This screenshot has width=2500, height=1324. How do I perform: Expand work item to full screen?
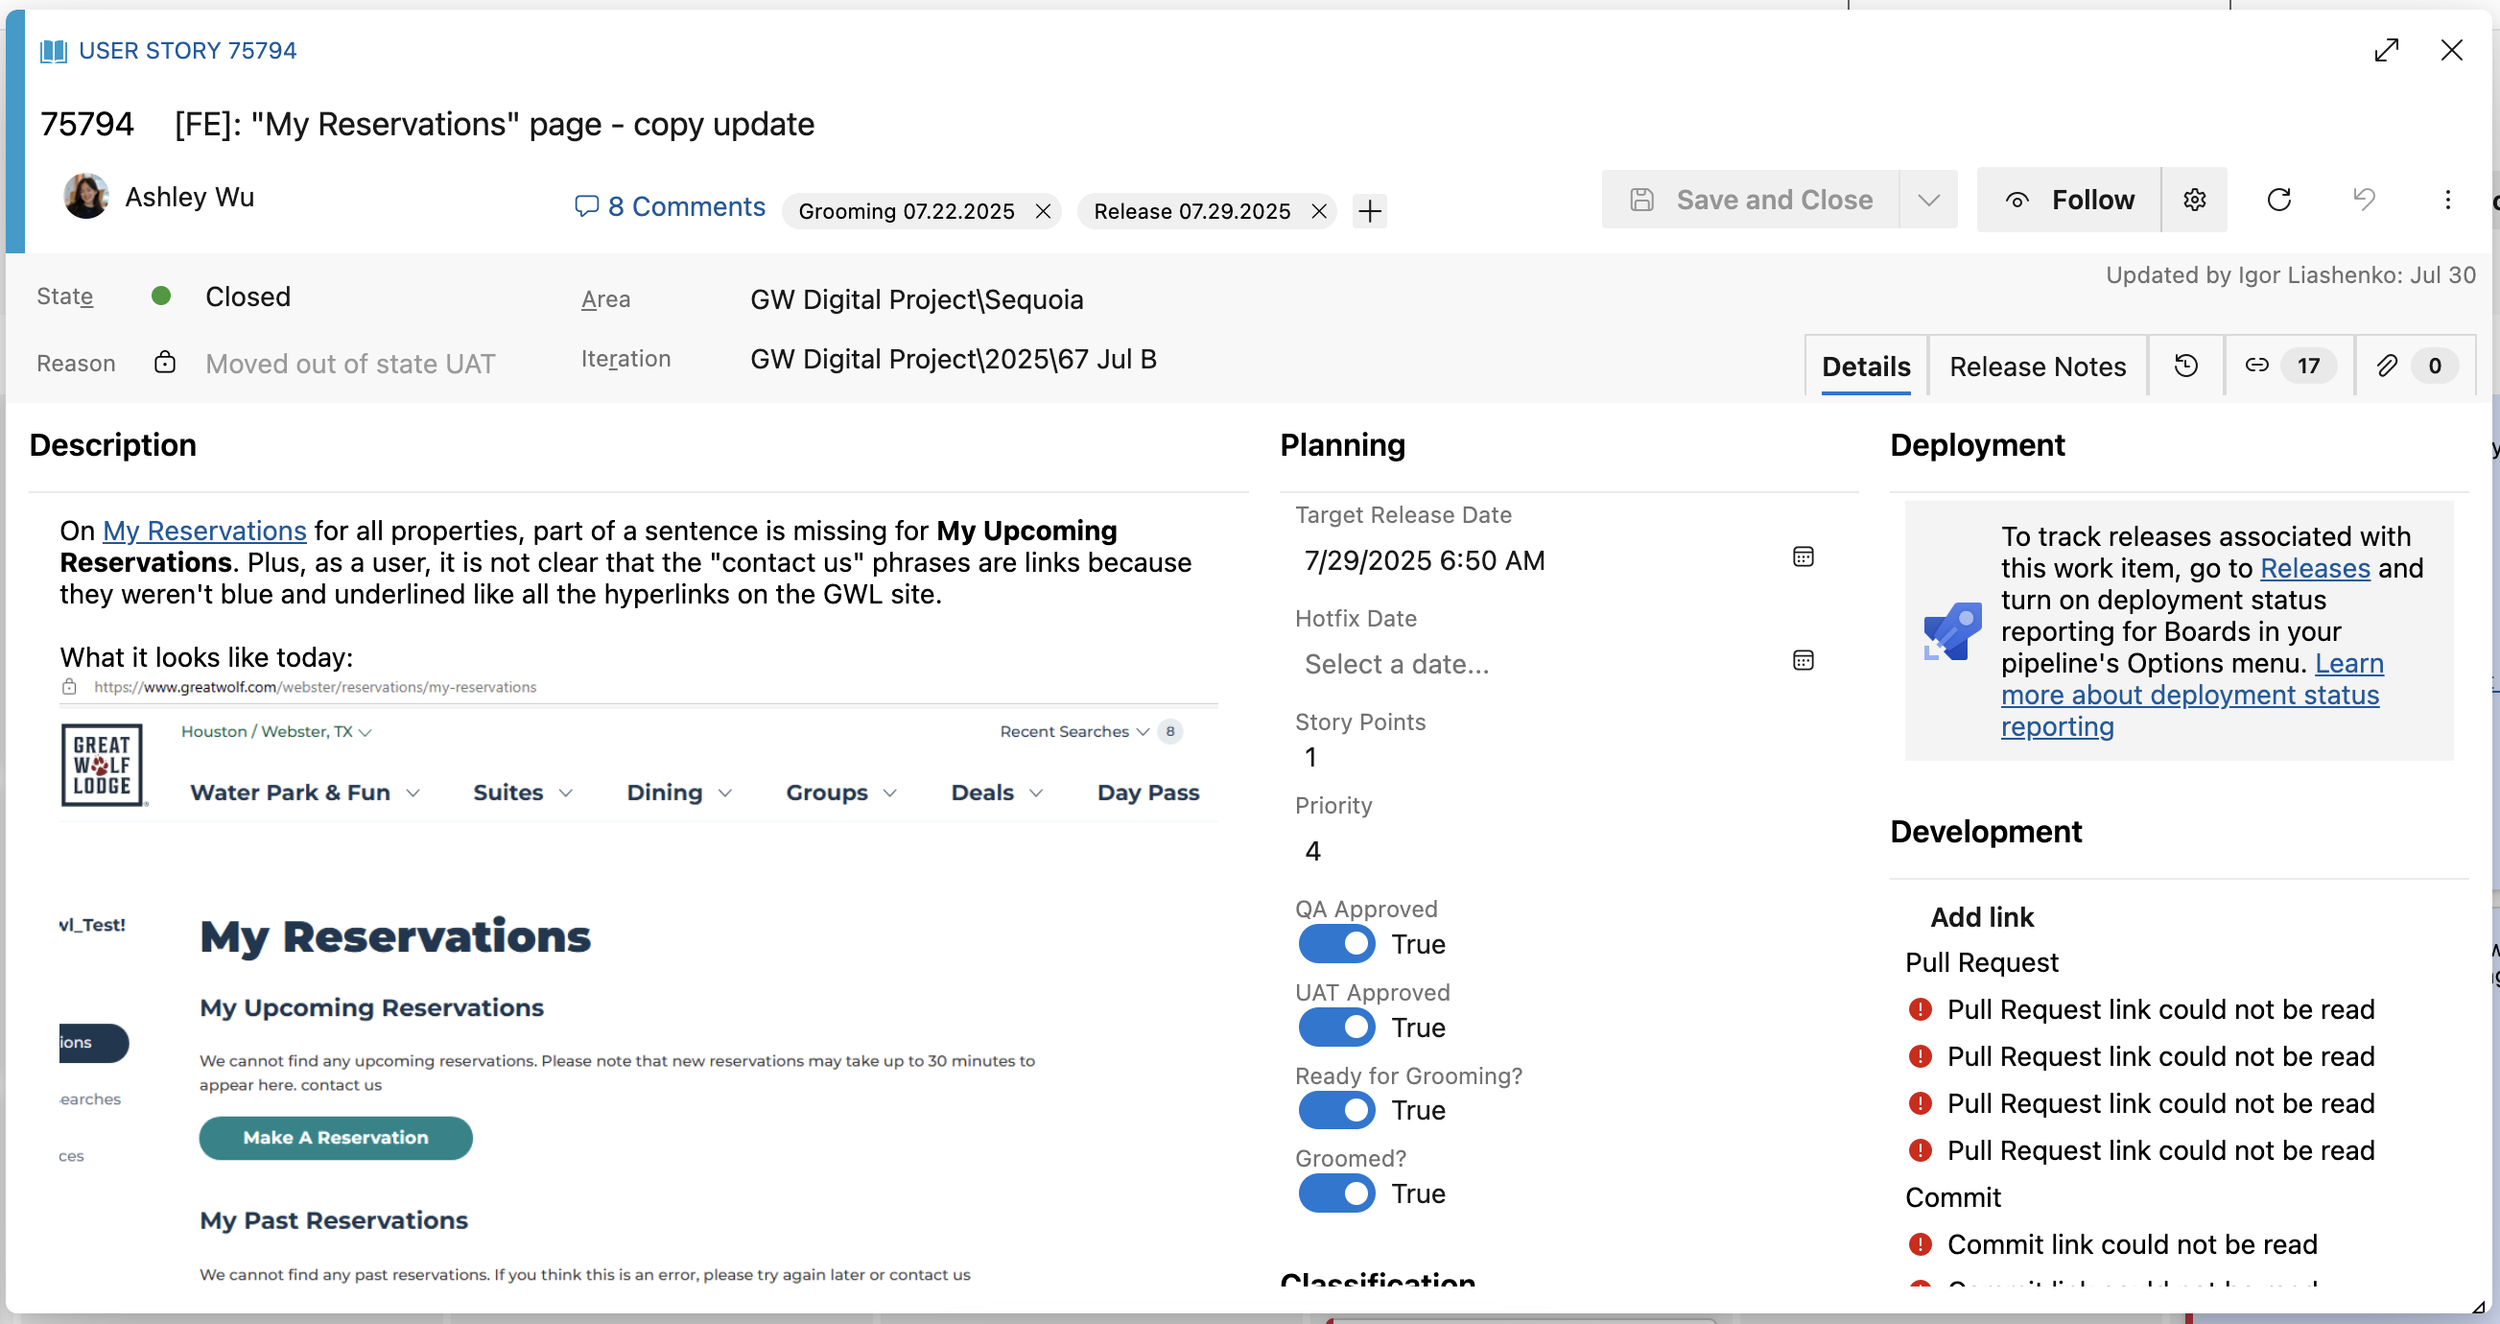2386,50
